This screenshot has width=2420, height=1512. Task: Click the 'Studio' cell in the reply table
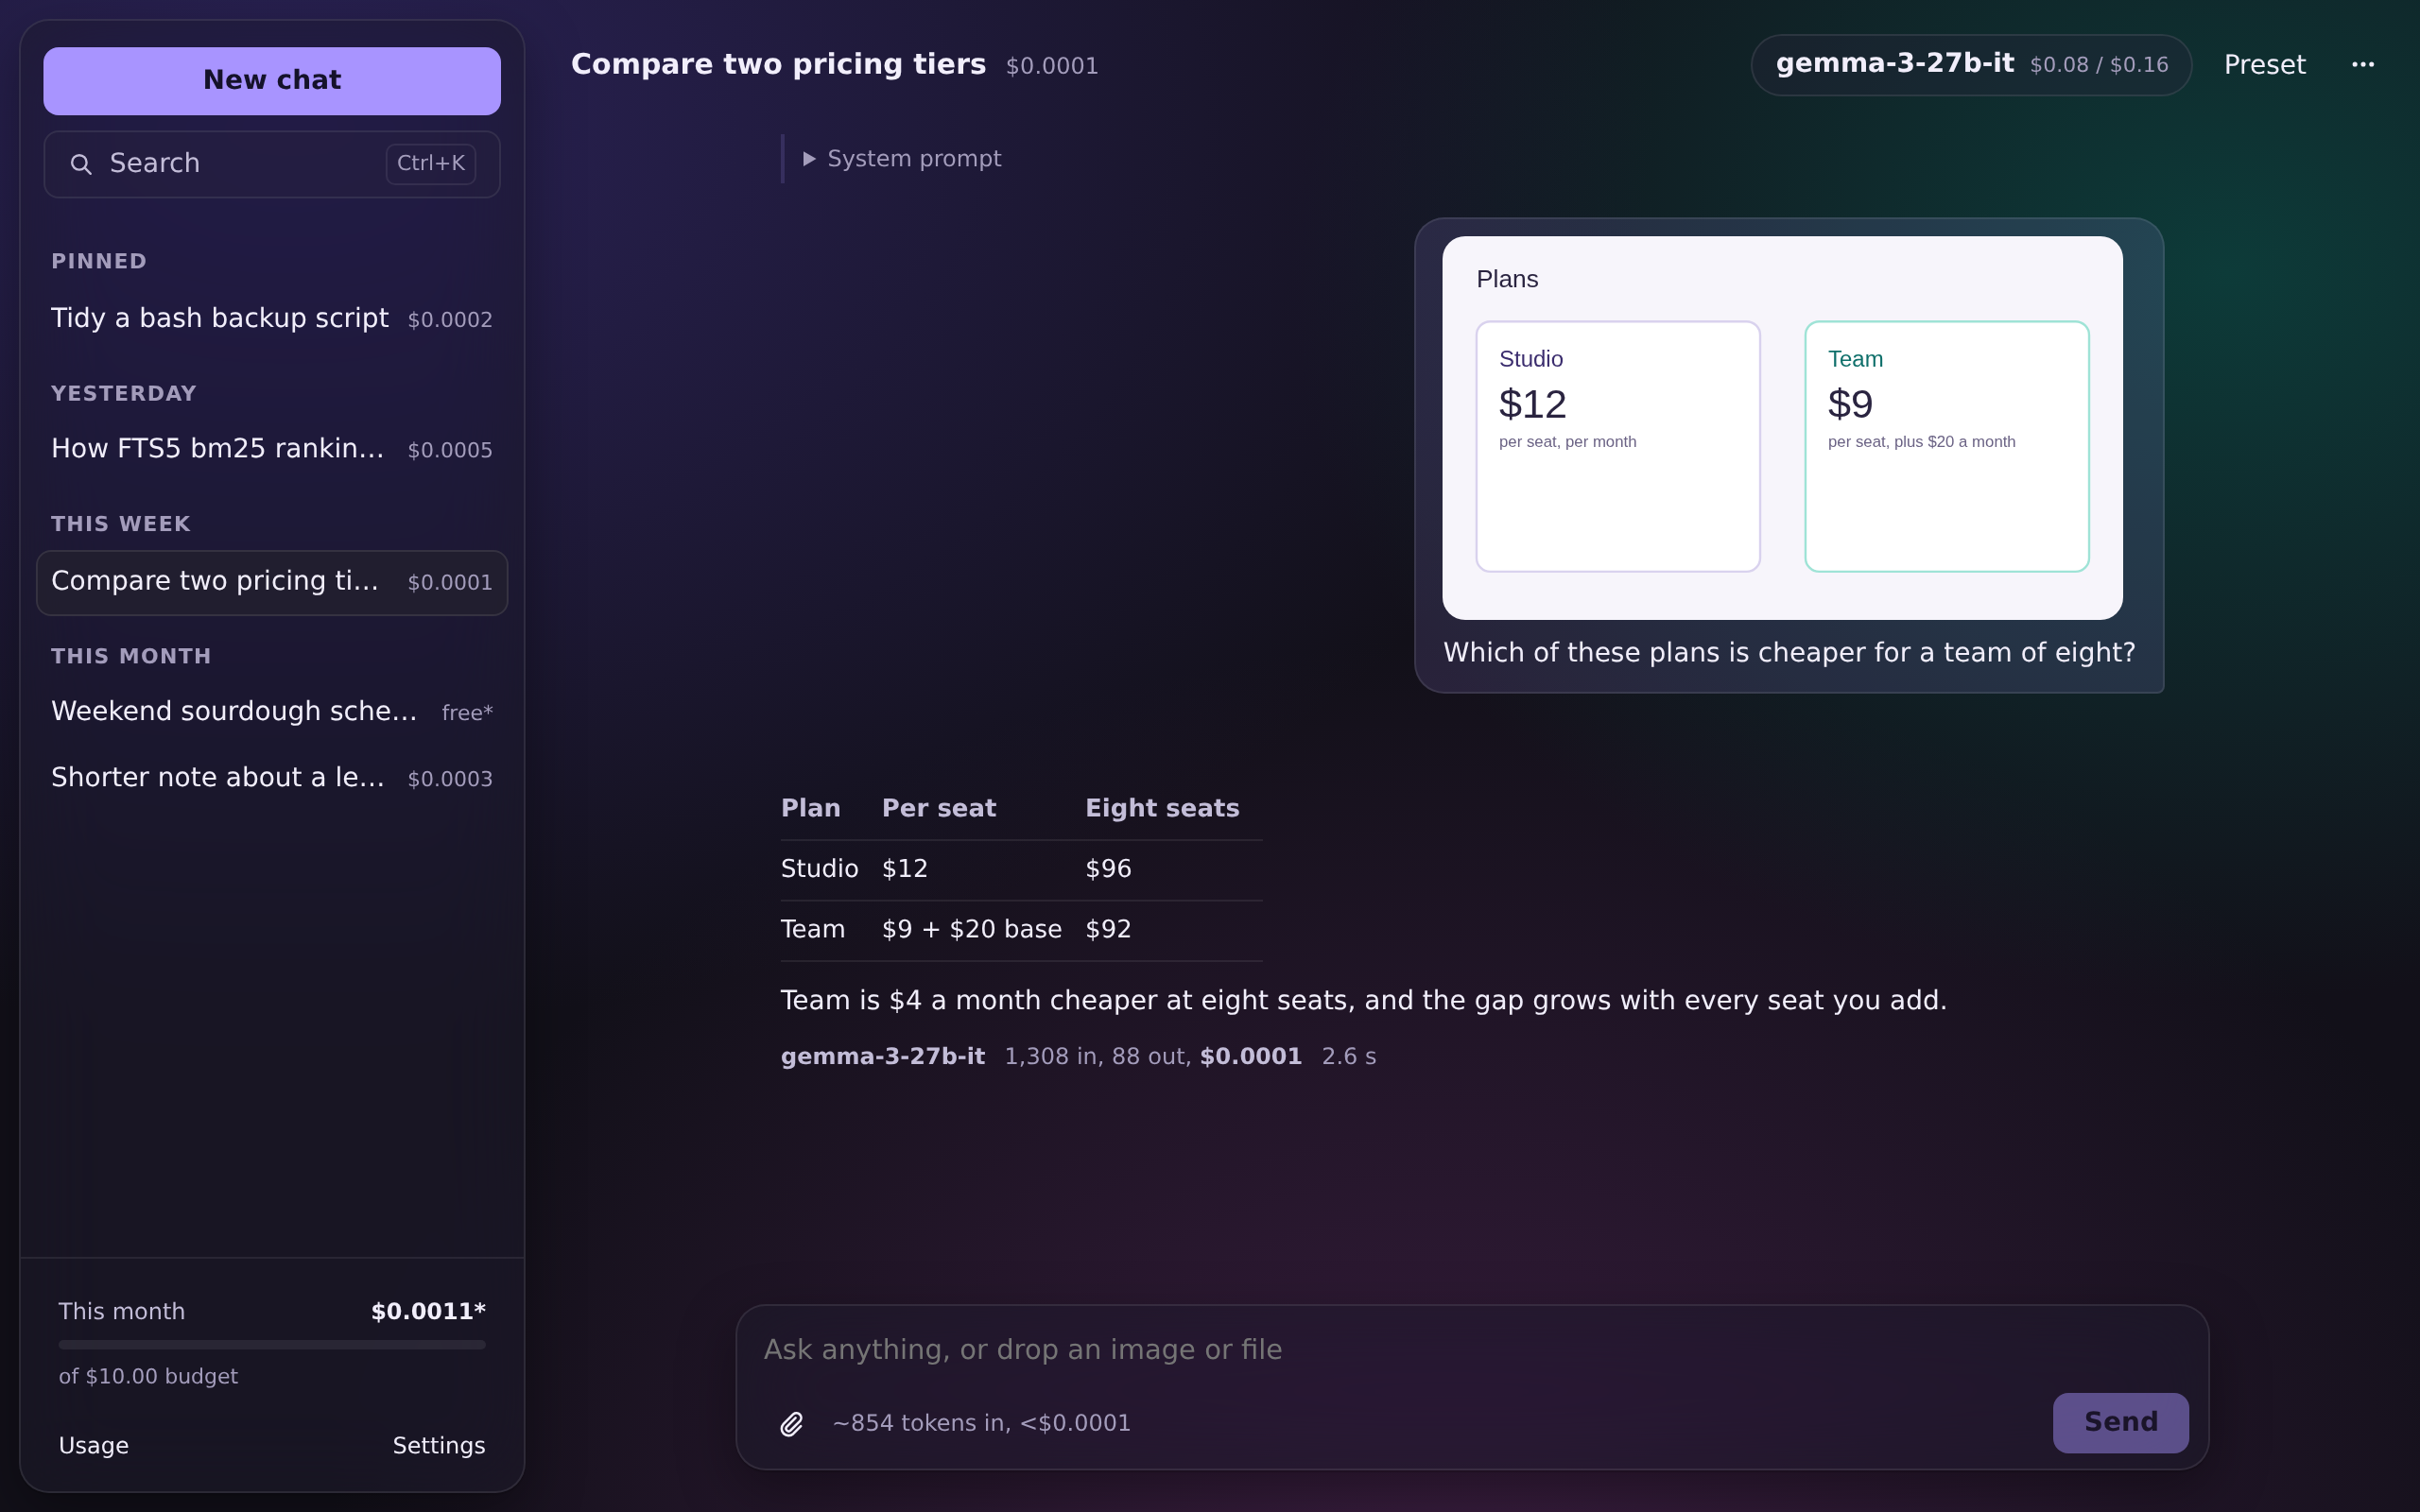point(819,869)
